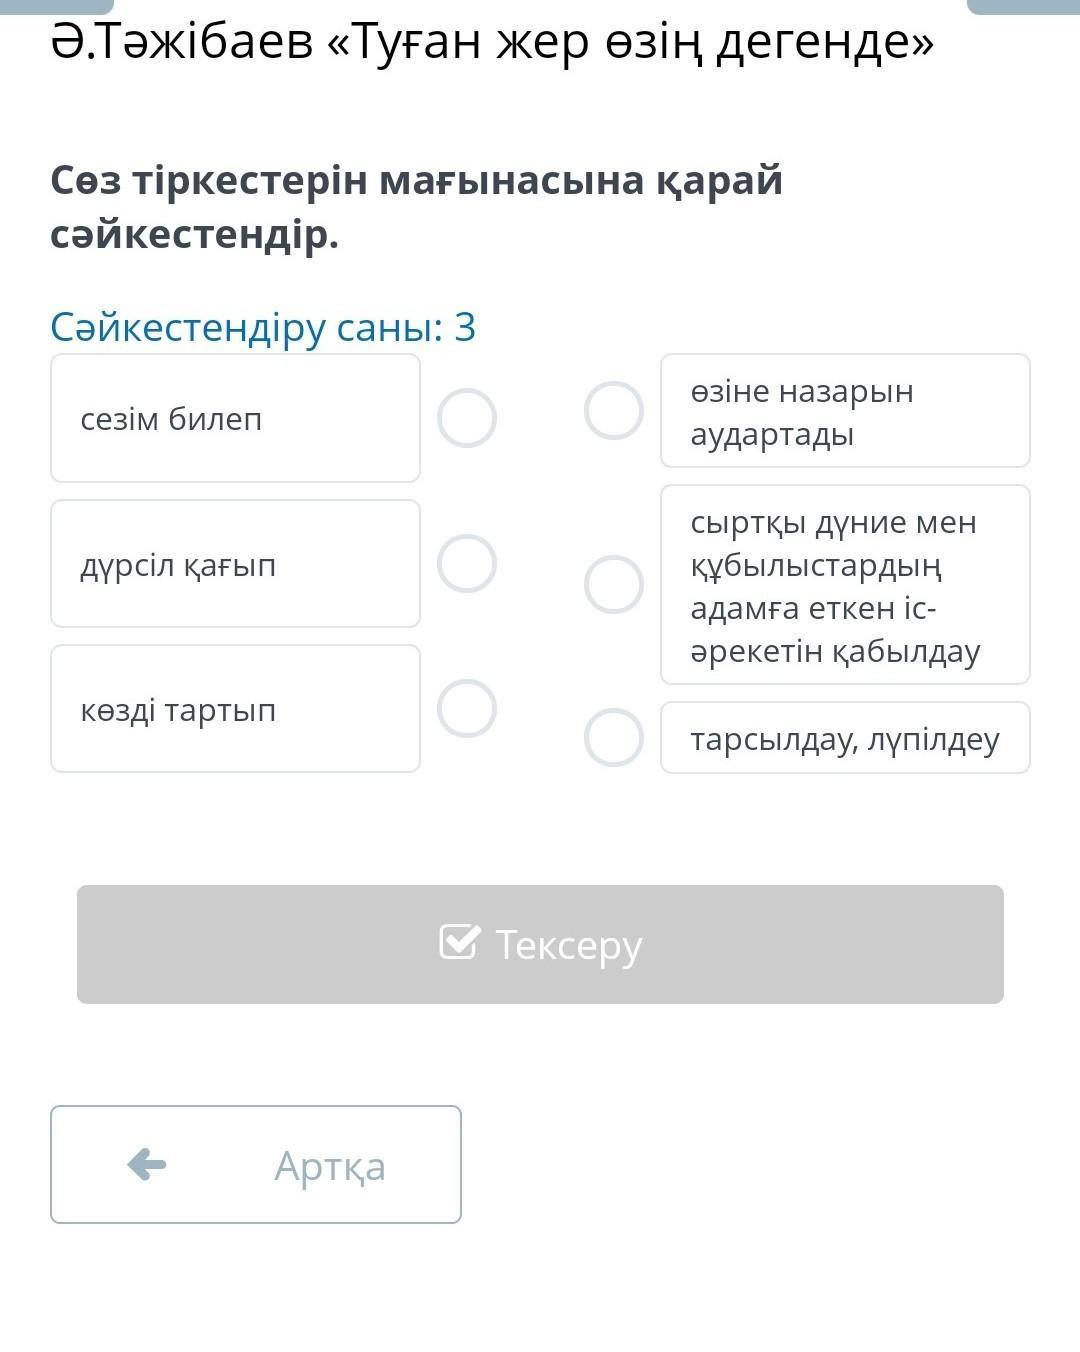Click the сыртқы дүние мен құбылыстардың card
This screenshot has width=1080, height=1352.
click(x=845, y=585)
